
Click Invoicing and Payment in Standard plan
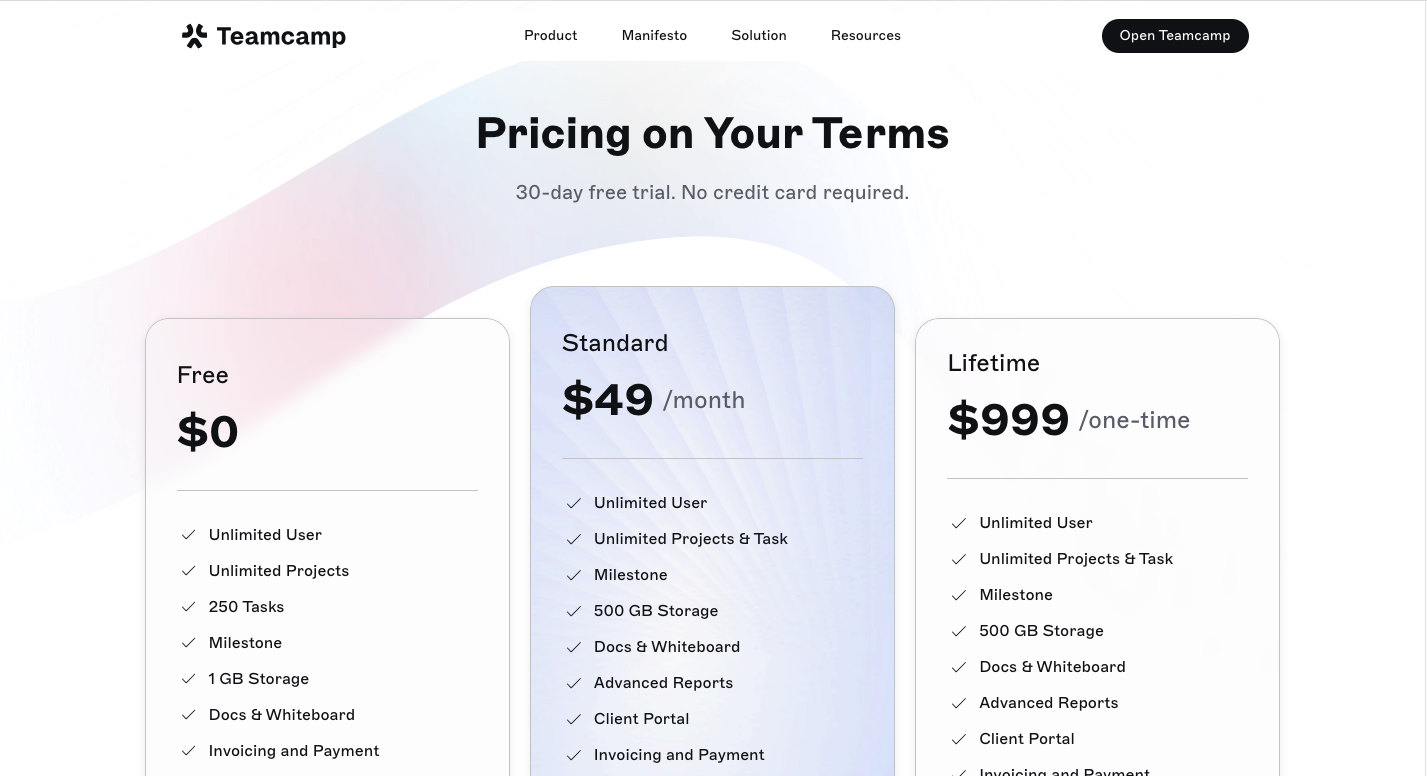(x=679, y=755)
